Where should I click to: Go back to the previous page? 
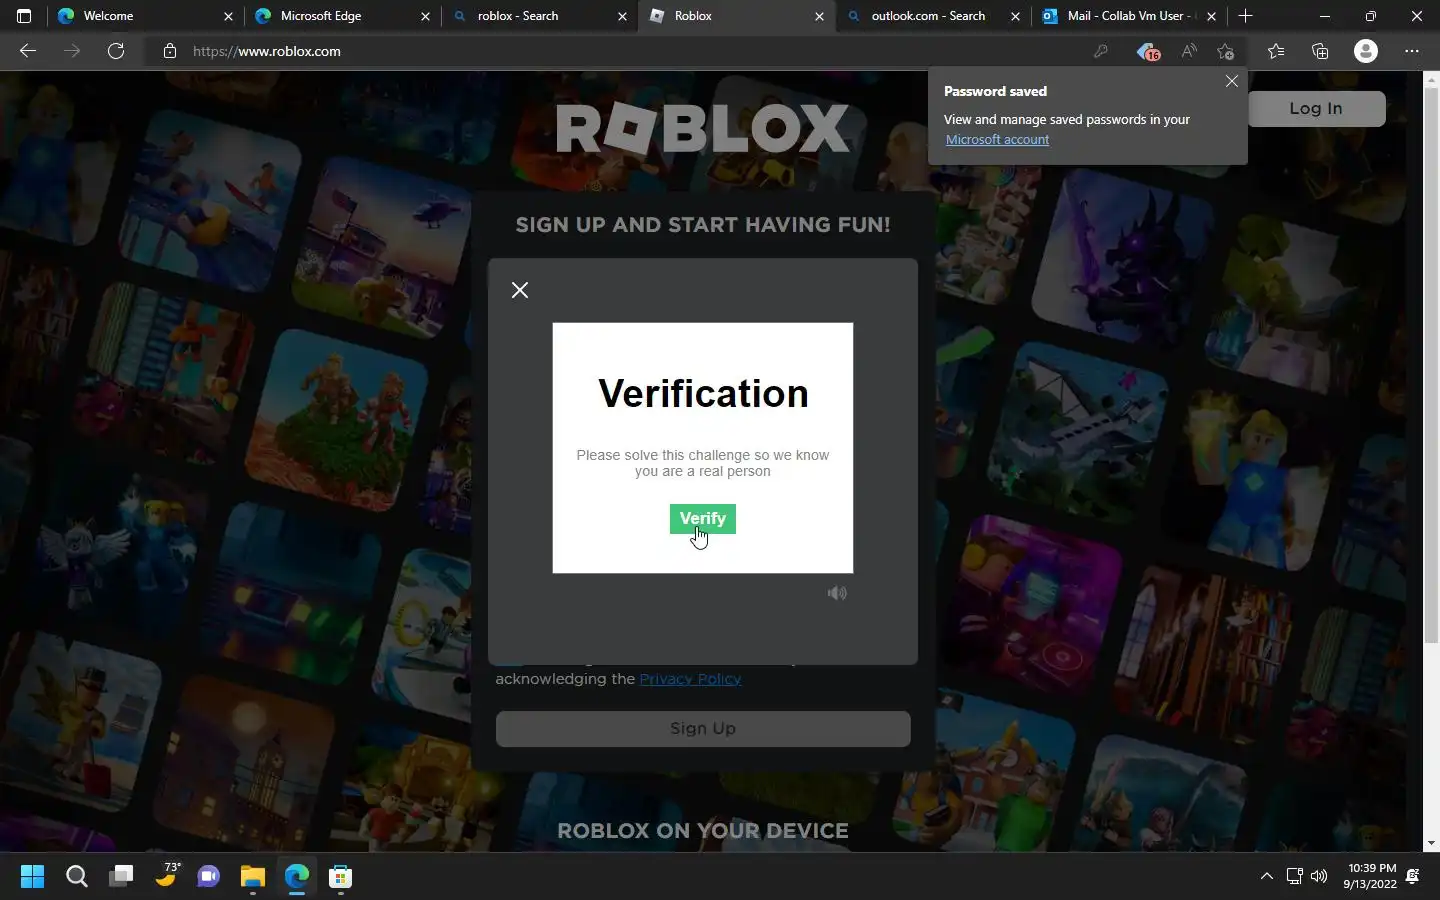(28, 51)
